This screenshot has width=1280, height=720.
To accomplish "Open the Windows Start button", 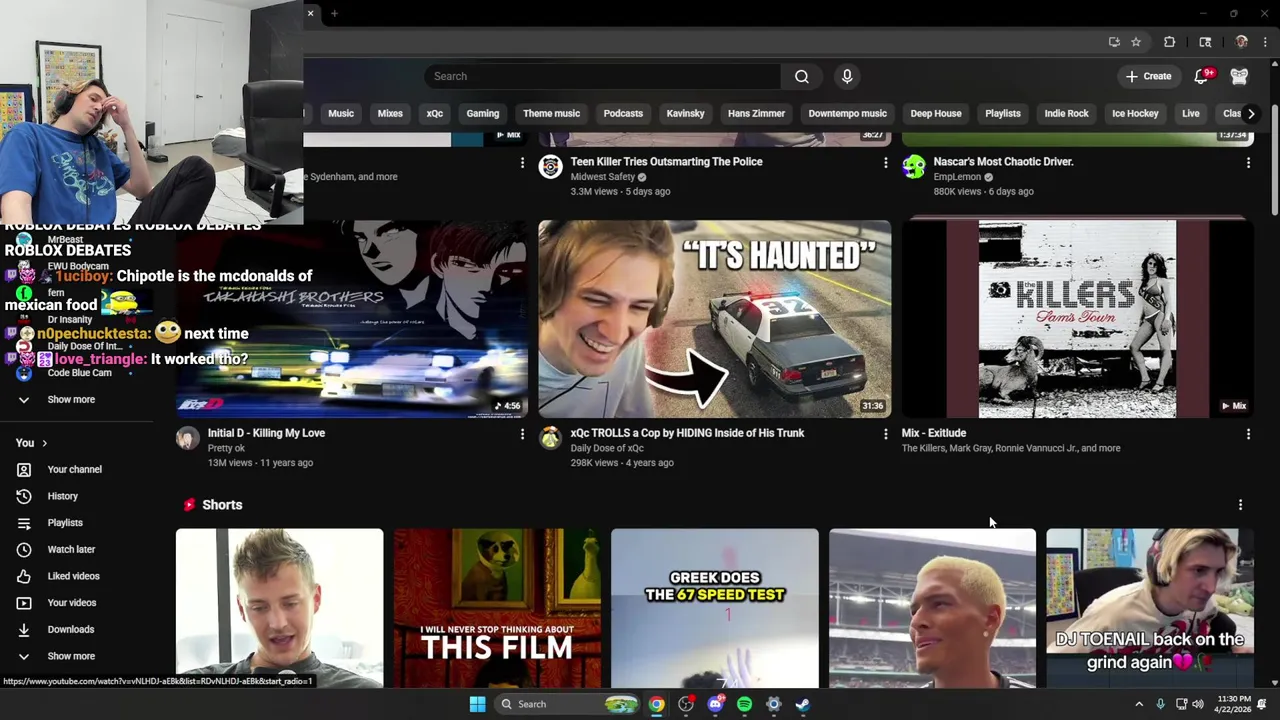I will point(477,704).
